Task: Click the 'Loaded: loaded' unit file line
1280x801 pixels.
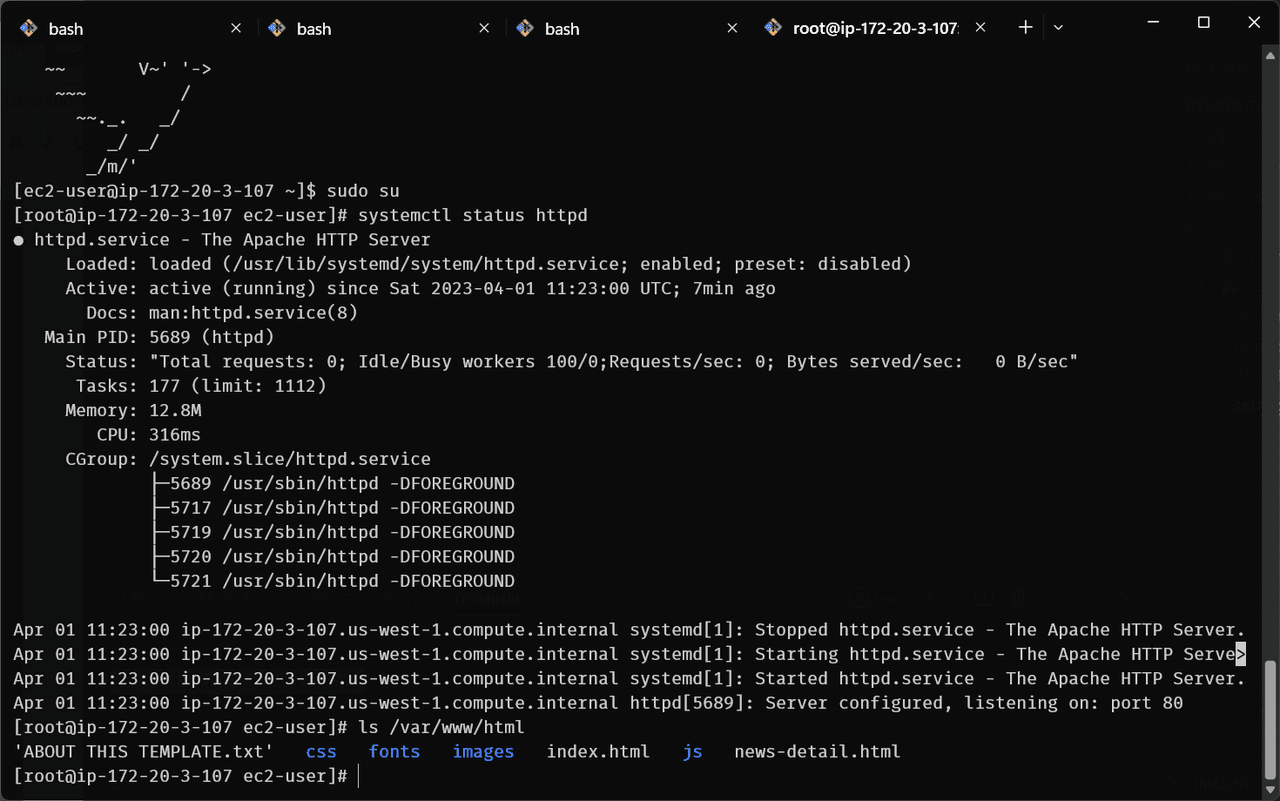Action: click(x=489, y=264)
